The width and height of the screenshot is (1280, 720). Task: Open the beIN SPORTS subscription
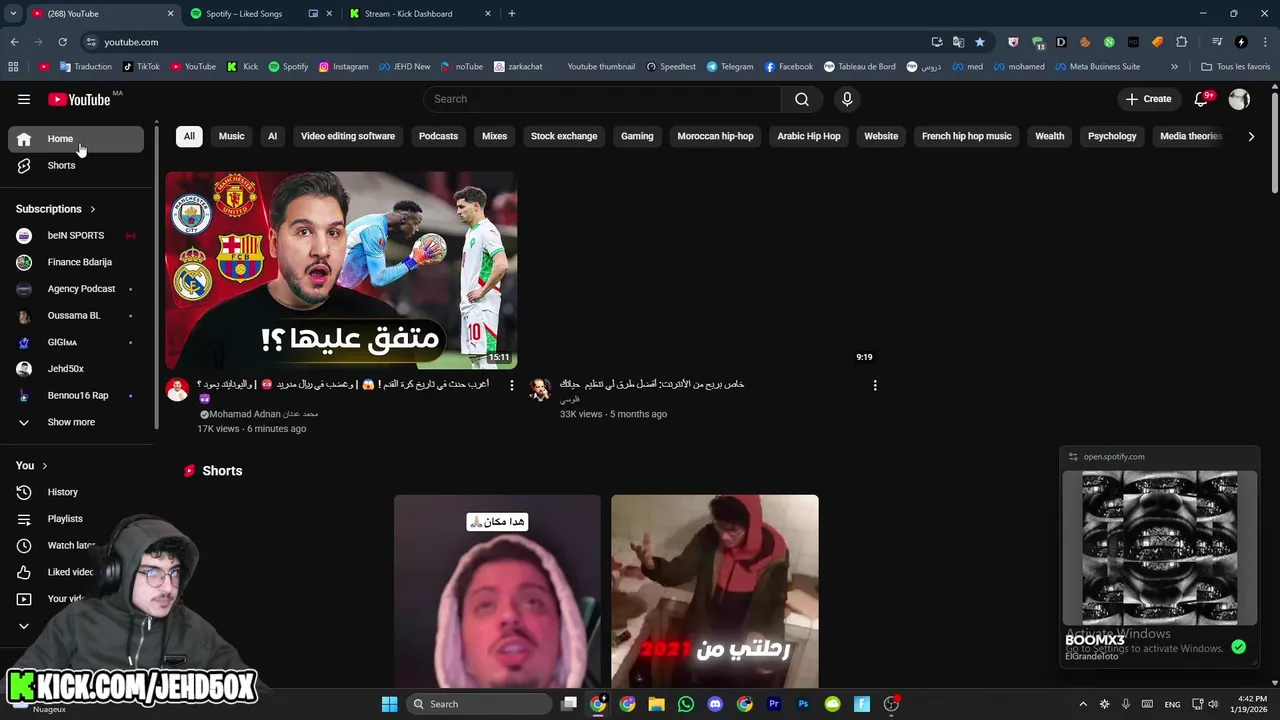tap(76, 236)
